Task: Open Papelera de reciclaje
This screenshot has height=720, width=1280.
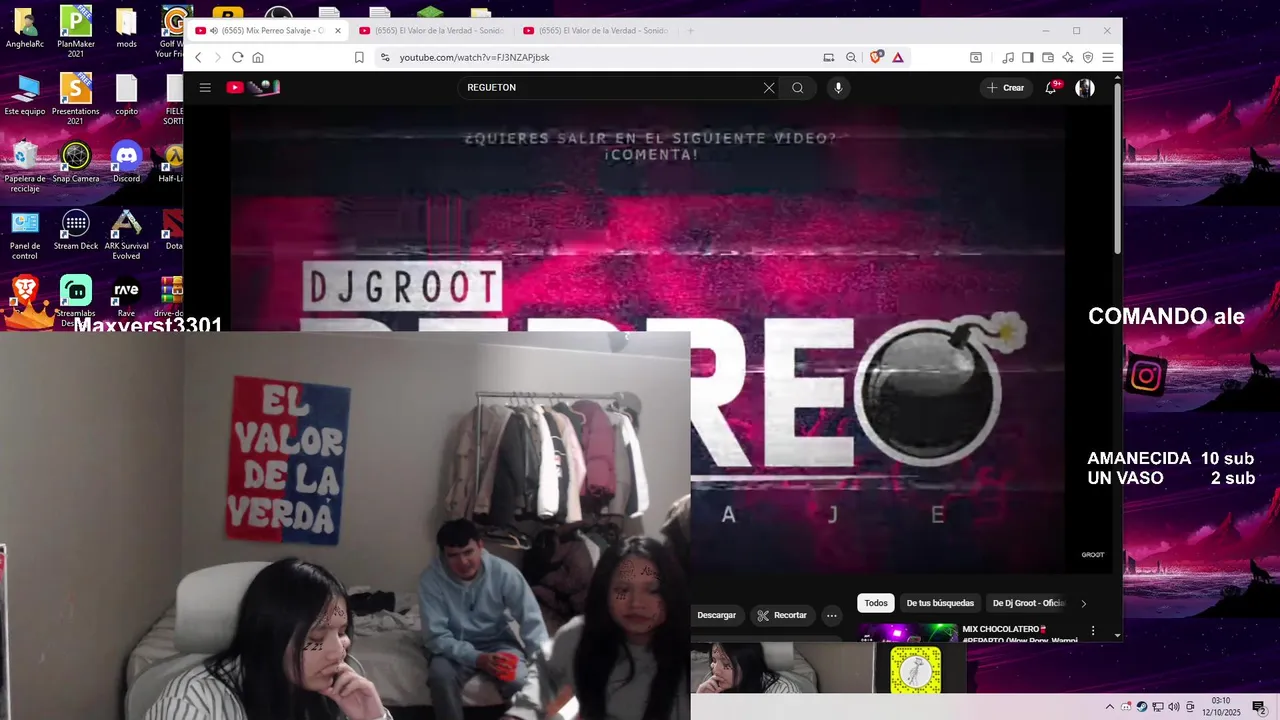Action: [x=25, y=166]
